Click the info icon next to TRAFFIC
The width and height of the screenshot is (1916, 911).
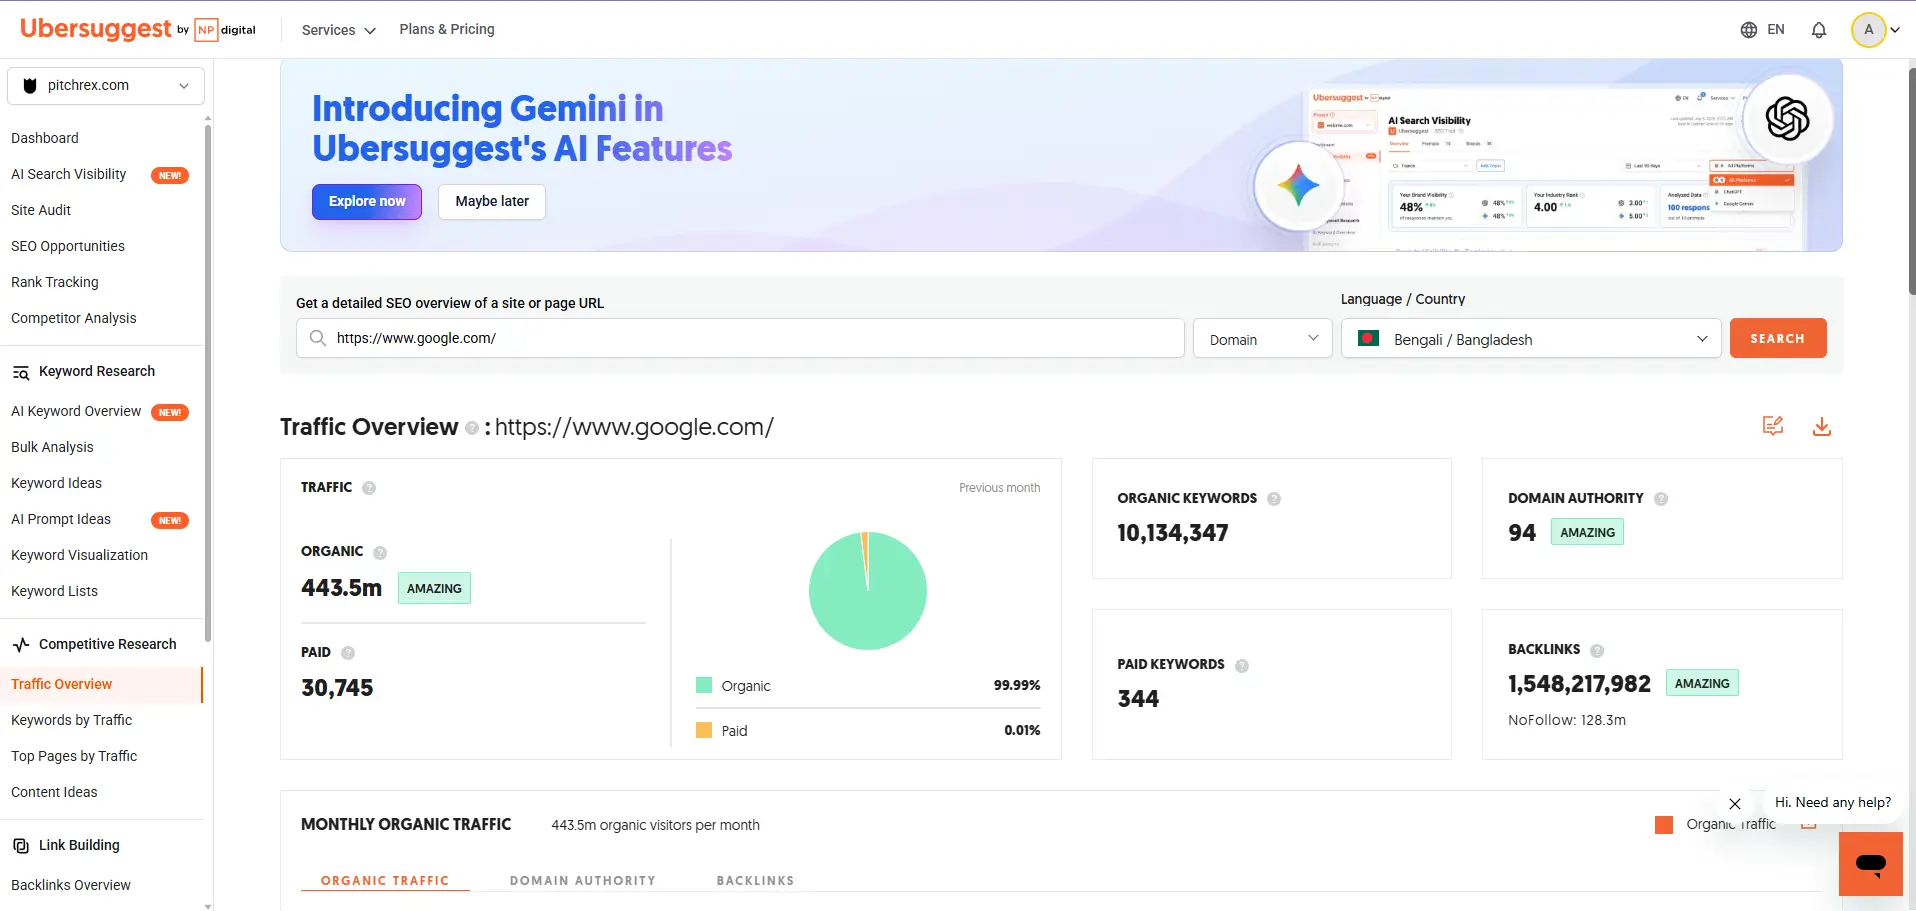[x=369, y=488]
